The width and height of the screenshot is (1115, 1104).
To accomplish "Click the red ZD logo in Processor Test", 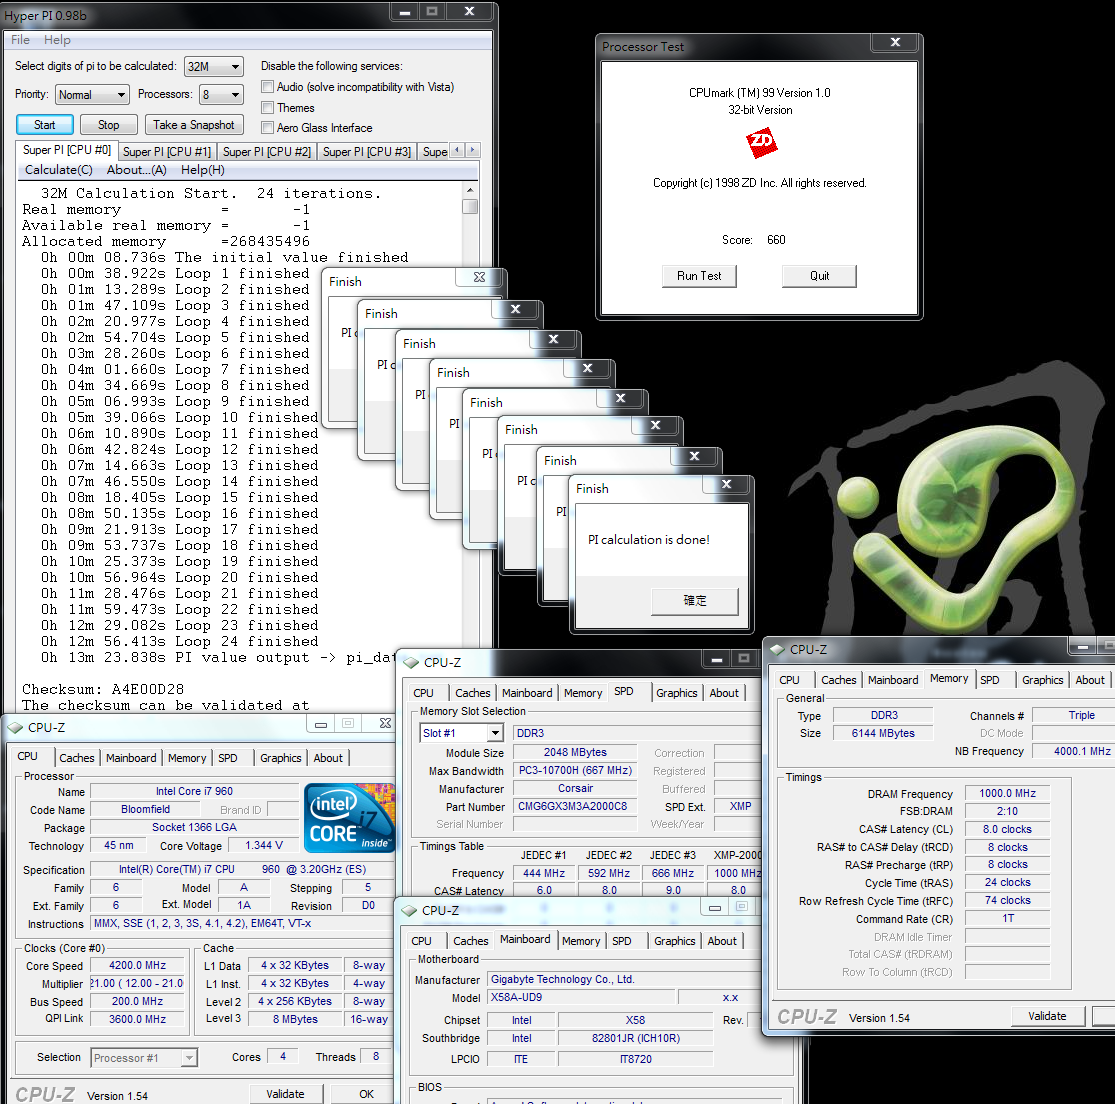I will (761, 144).
